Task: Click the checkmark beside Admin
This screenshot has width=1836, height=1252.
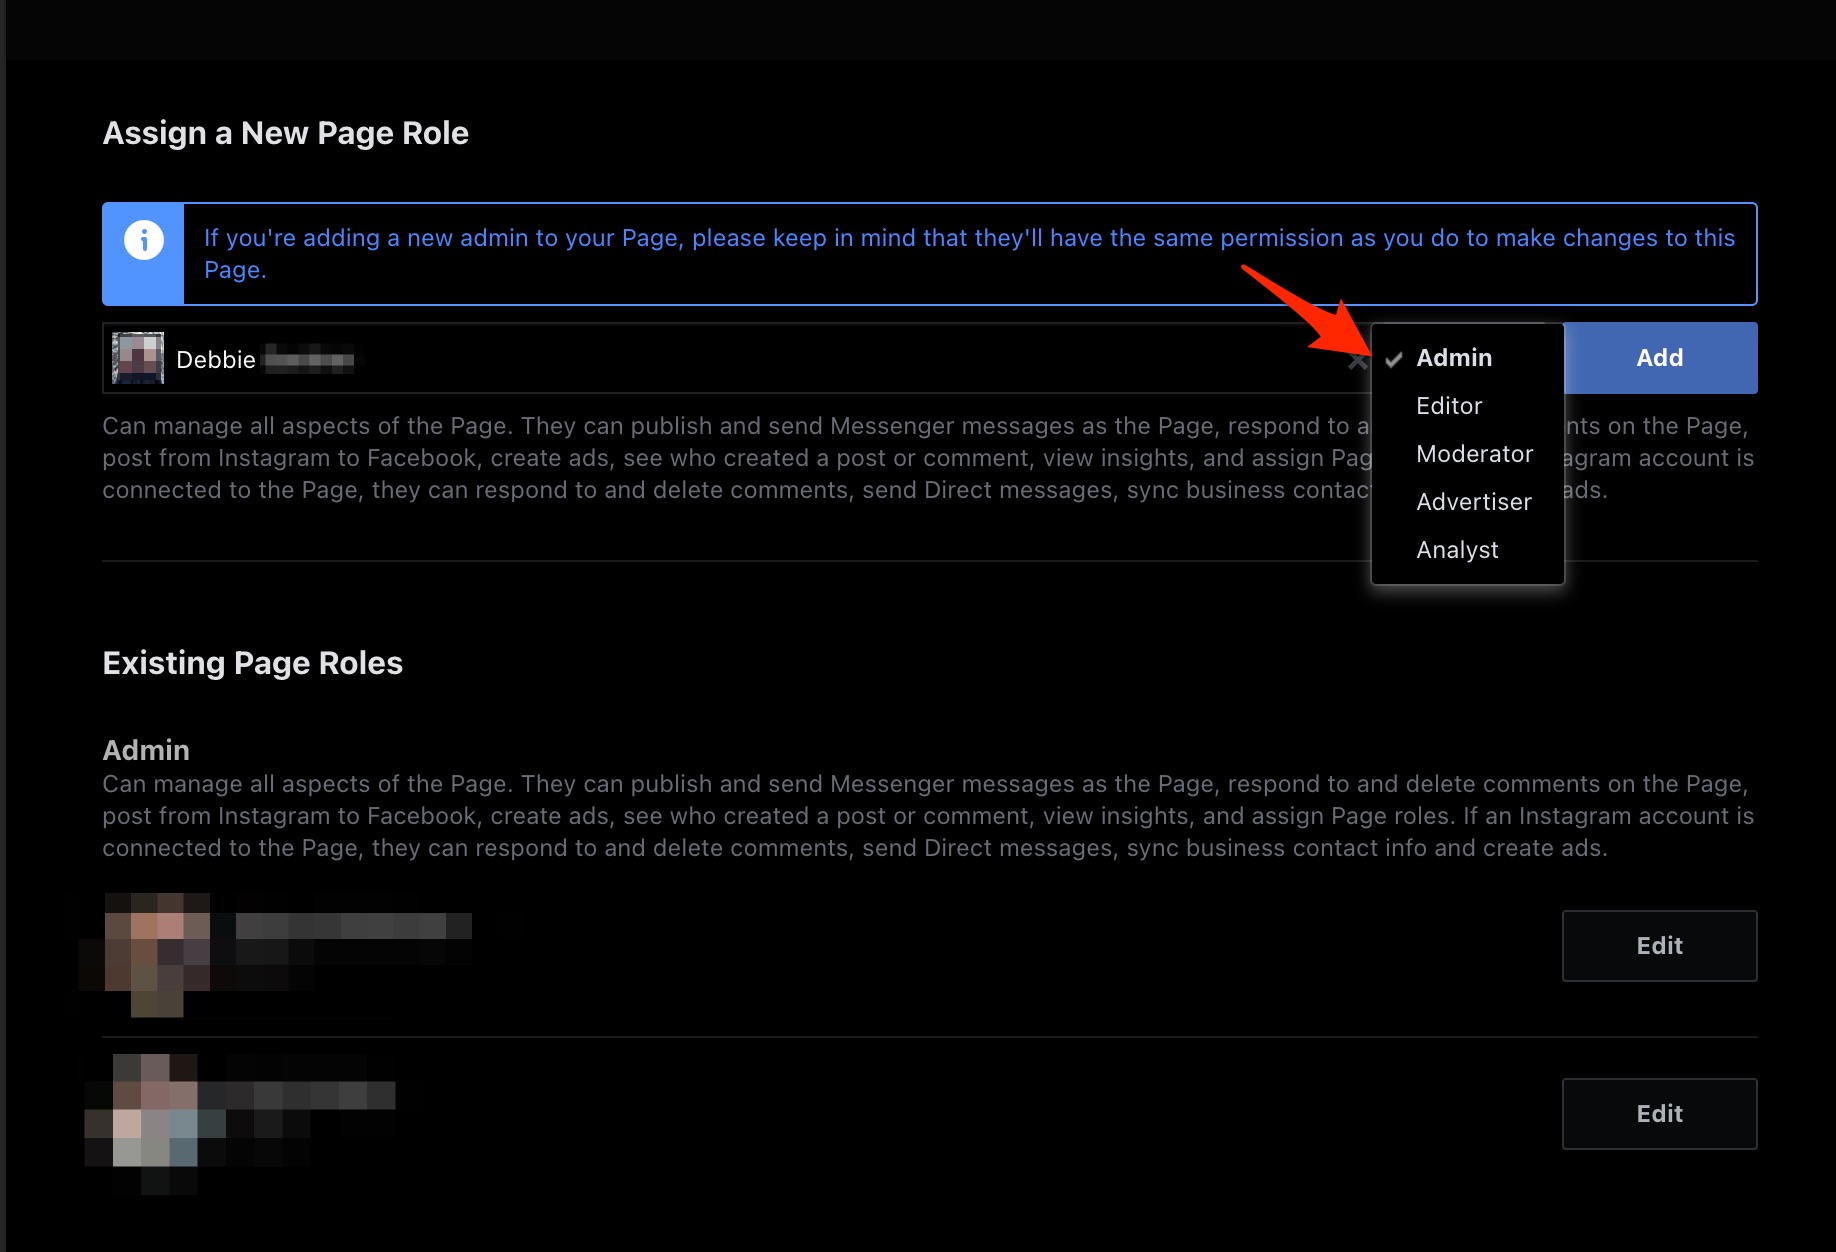Action: click(x=1394, y=360)
